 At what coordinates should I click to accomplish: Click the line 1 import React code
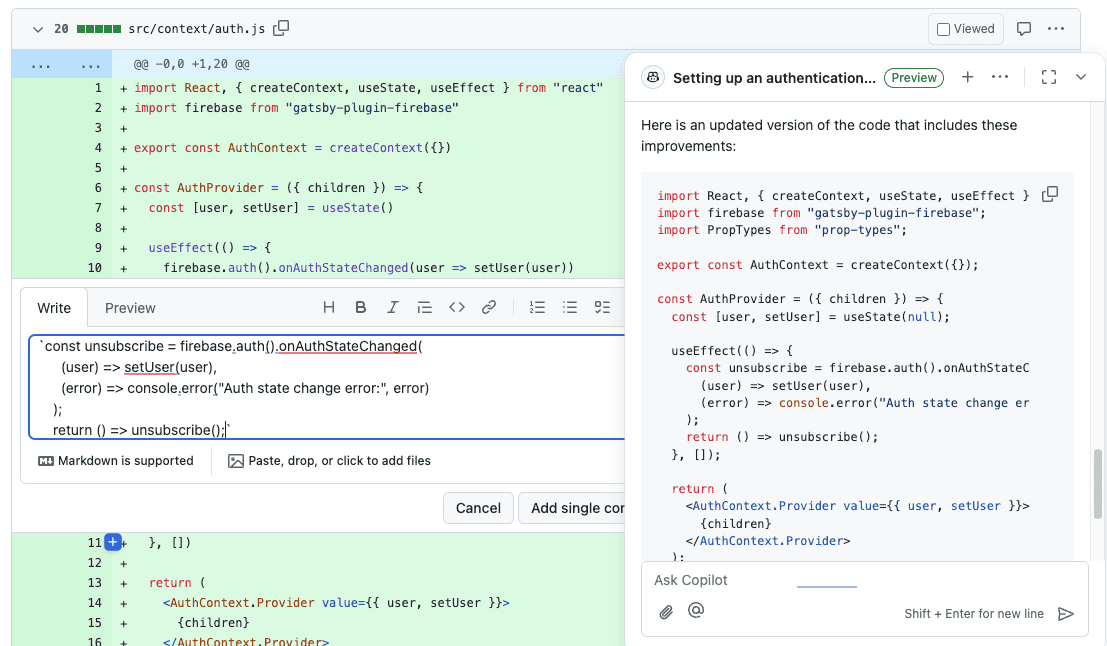pyautogui.click(x=369, y=88)
